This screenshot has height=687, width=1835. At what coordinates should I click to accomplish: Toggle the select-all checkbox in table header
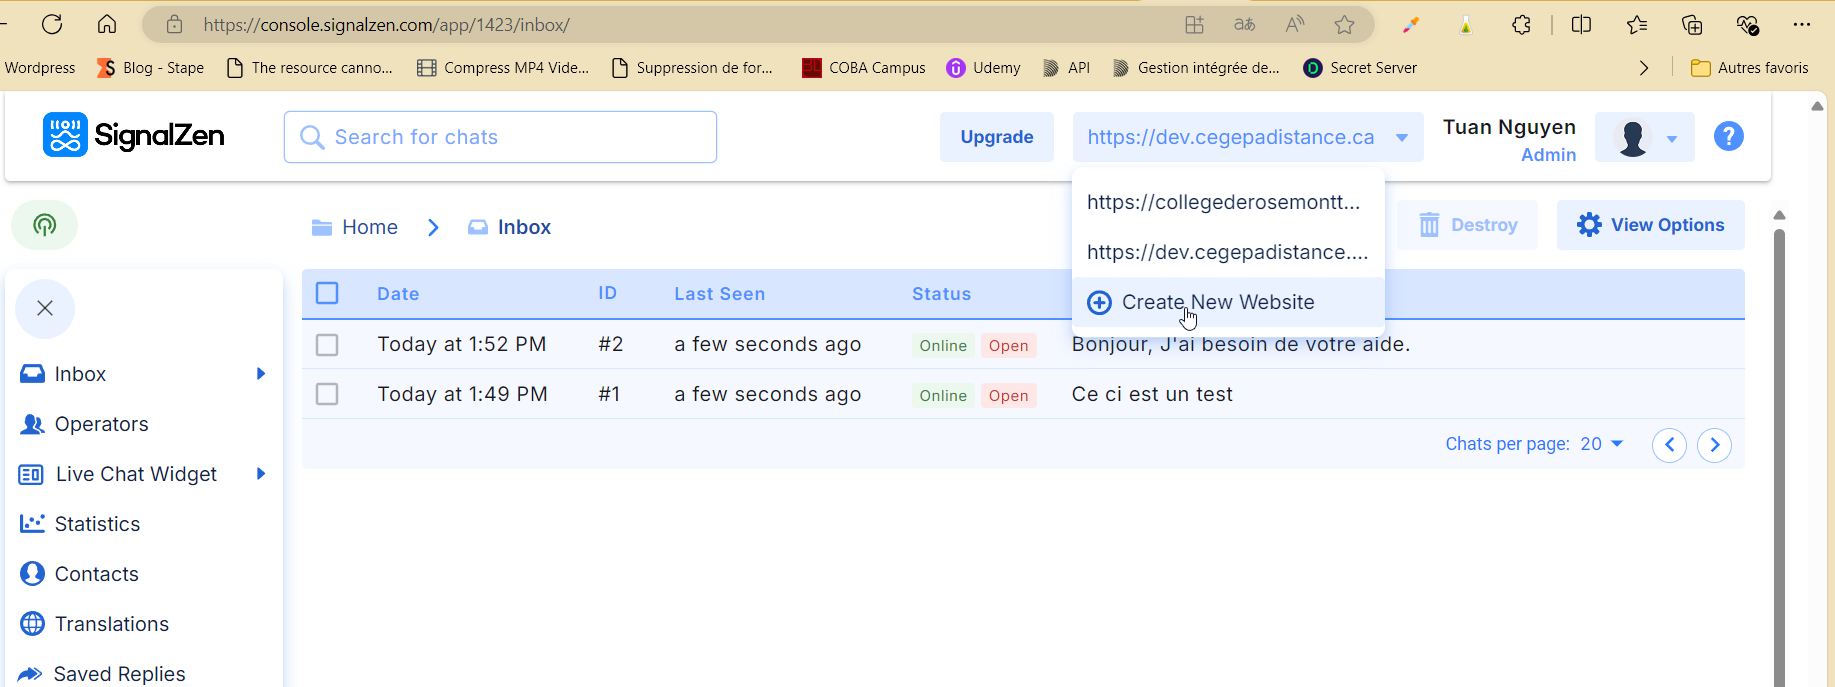point(327,293)
